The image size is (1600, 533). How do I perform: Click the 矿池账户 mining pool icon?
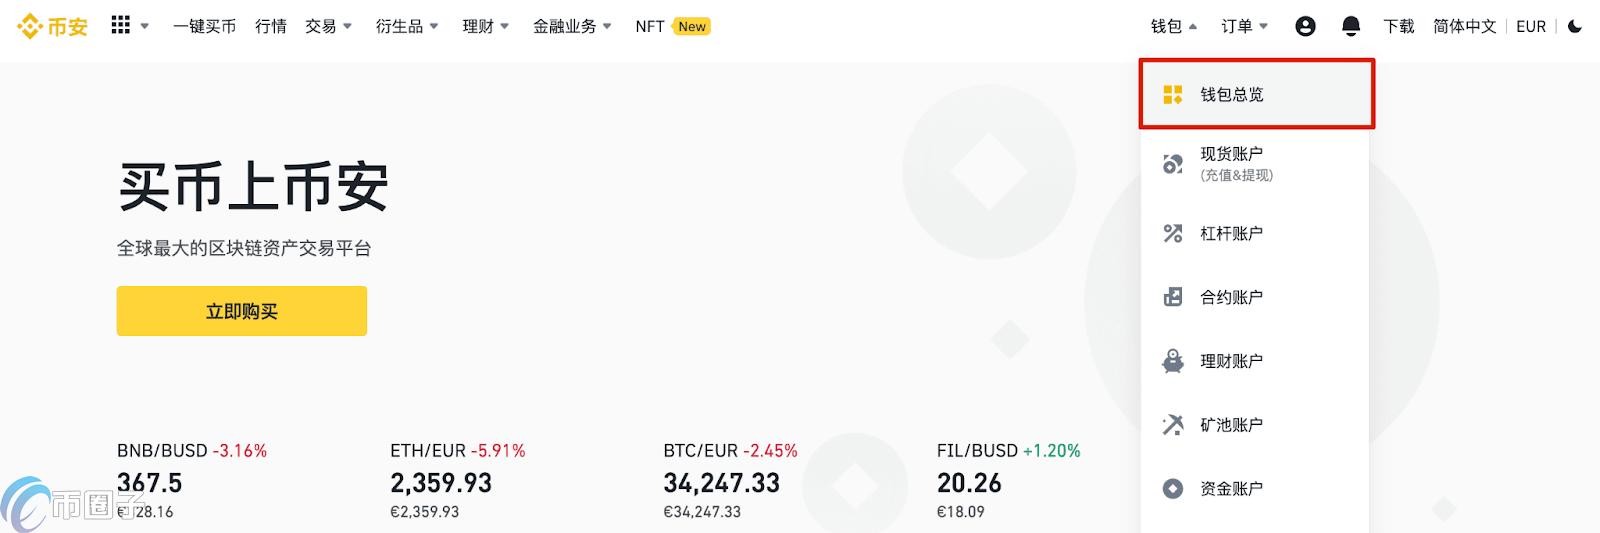click(1173, 425)
